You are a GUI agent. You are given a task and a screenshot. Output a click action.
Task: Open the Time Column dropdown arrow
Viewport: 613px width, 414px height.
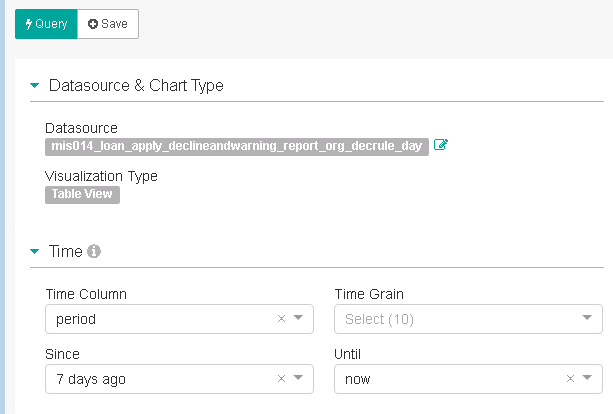[x=298, y=317]
